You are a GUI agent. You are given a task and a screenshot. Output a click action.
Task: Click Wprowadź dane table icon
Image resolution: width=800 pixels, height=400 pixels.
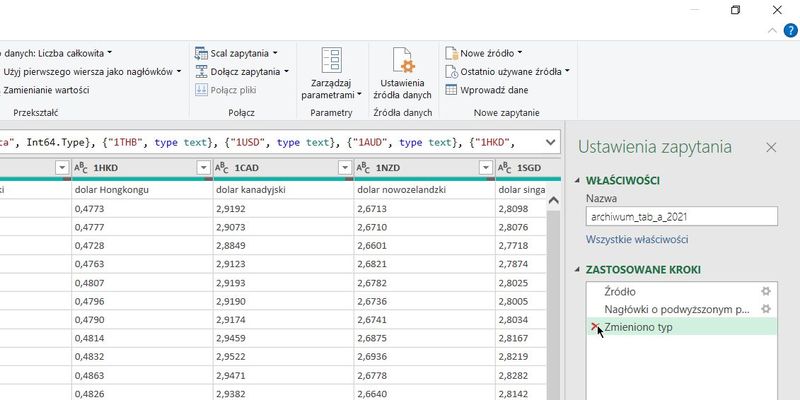(x=451, y=90)
